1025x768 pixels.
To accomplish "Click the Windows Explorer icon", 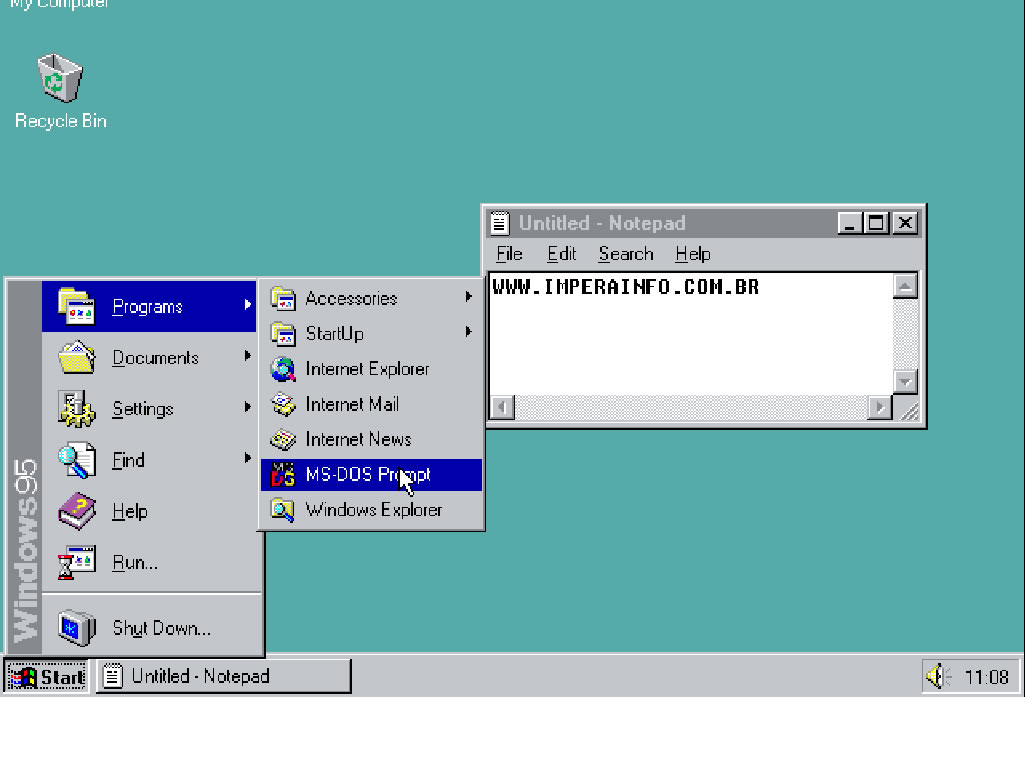I will pos(283,510).
